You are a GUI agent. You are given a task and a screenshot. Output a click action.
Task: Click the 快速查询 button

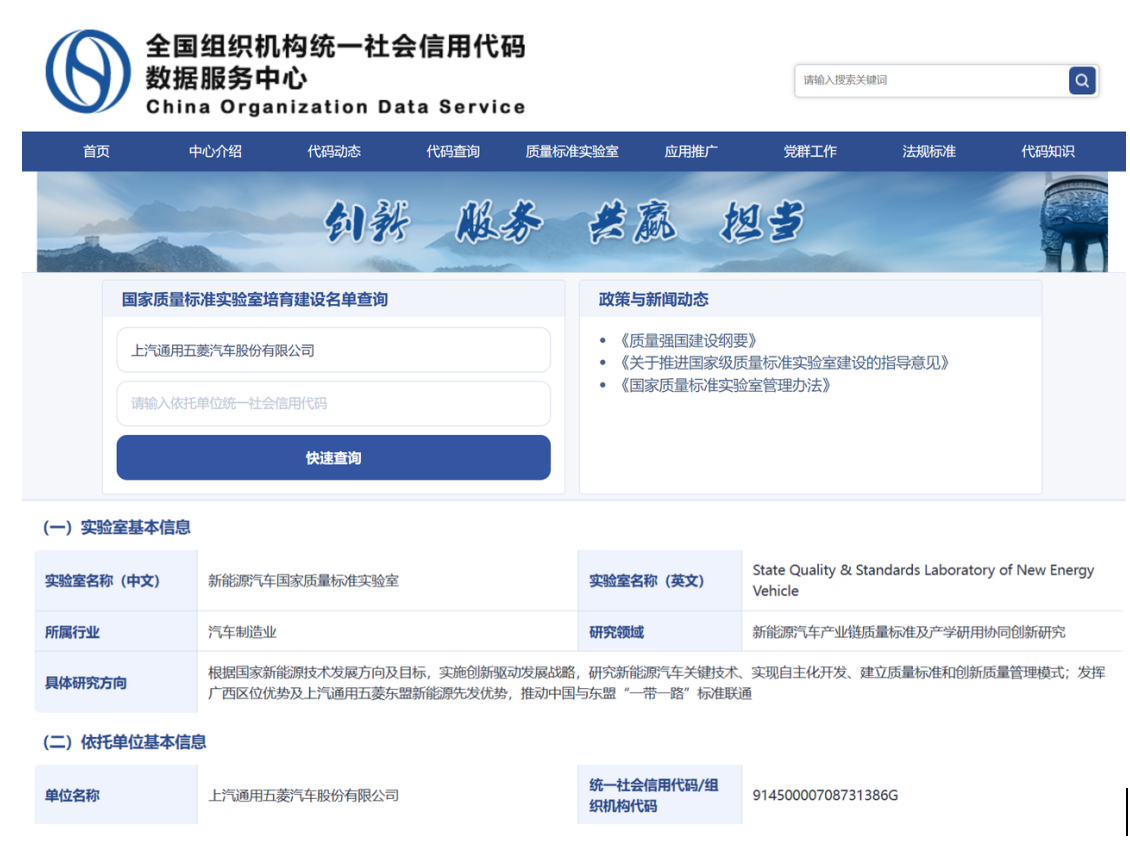click(334, 458)
